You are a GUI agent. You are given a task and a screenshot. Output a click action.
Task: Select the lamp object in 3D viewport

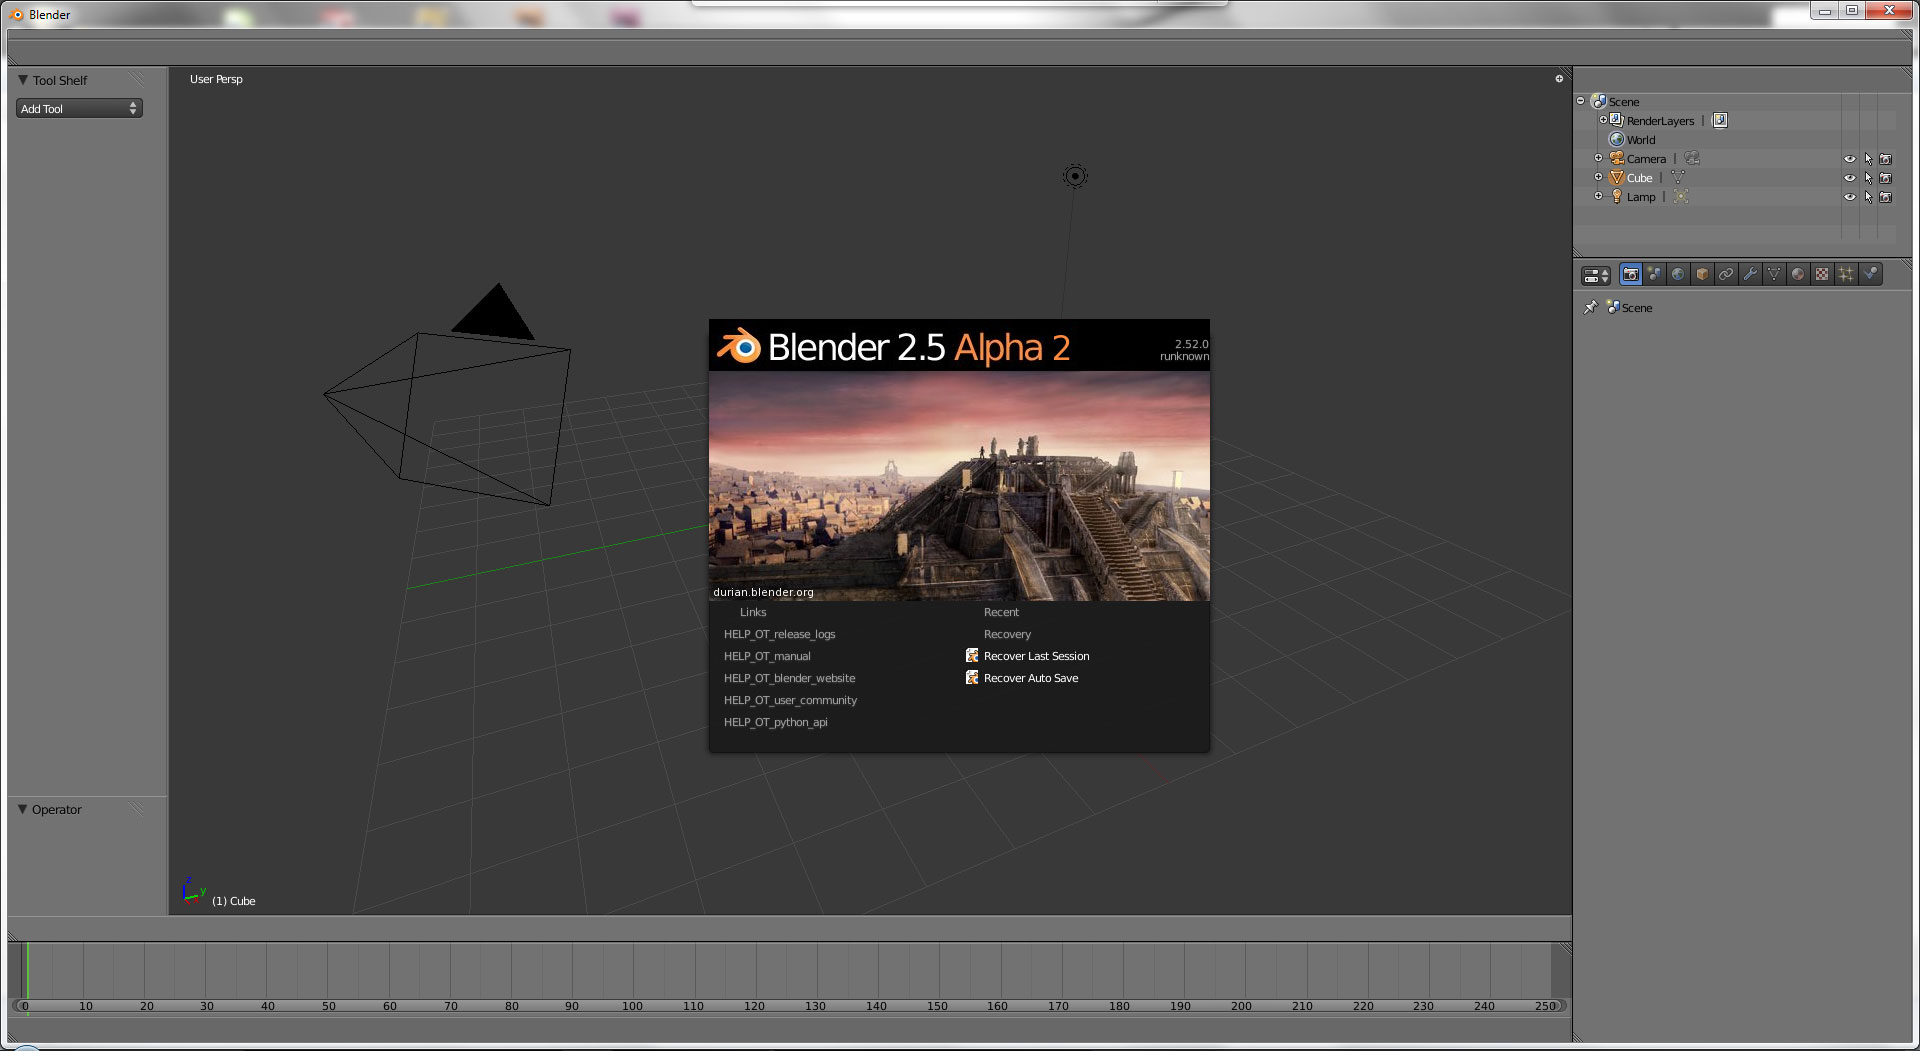1075,176
